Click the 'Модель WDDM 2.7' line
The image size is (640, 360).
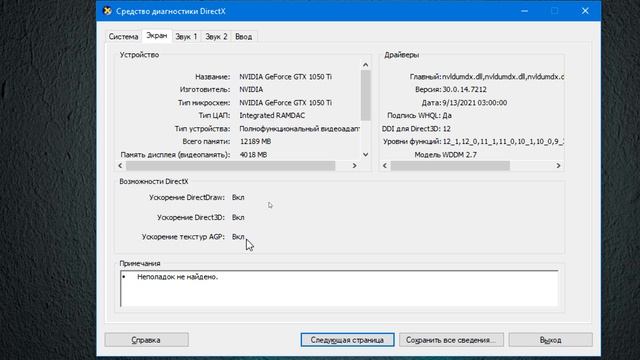tap(445, 155)
